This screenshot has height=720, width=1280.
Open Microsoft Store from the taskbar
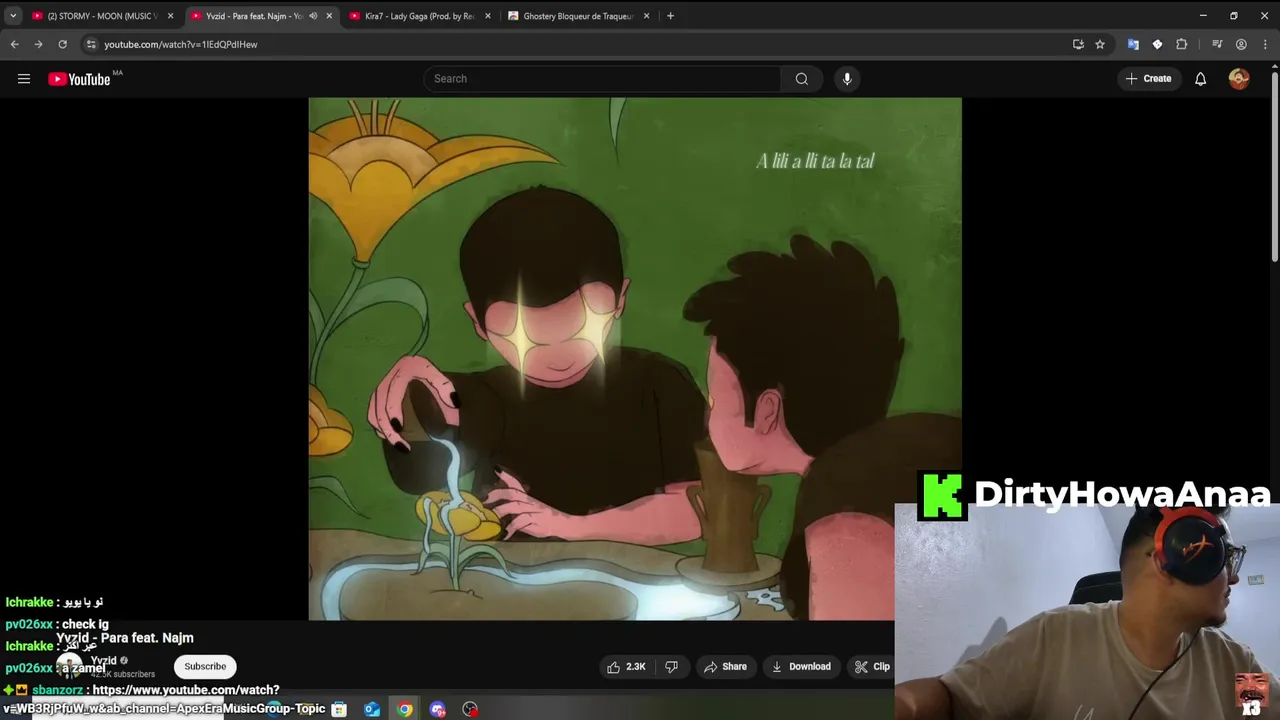tap(339, 709)
